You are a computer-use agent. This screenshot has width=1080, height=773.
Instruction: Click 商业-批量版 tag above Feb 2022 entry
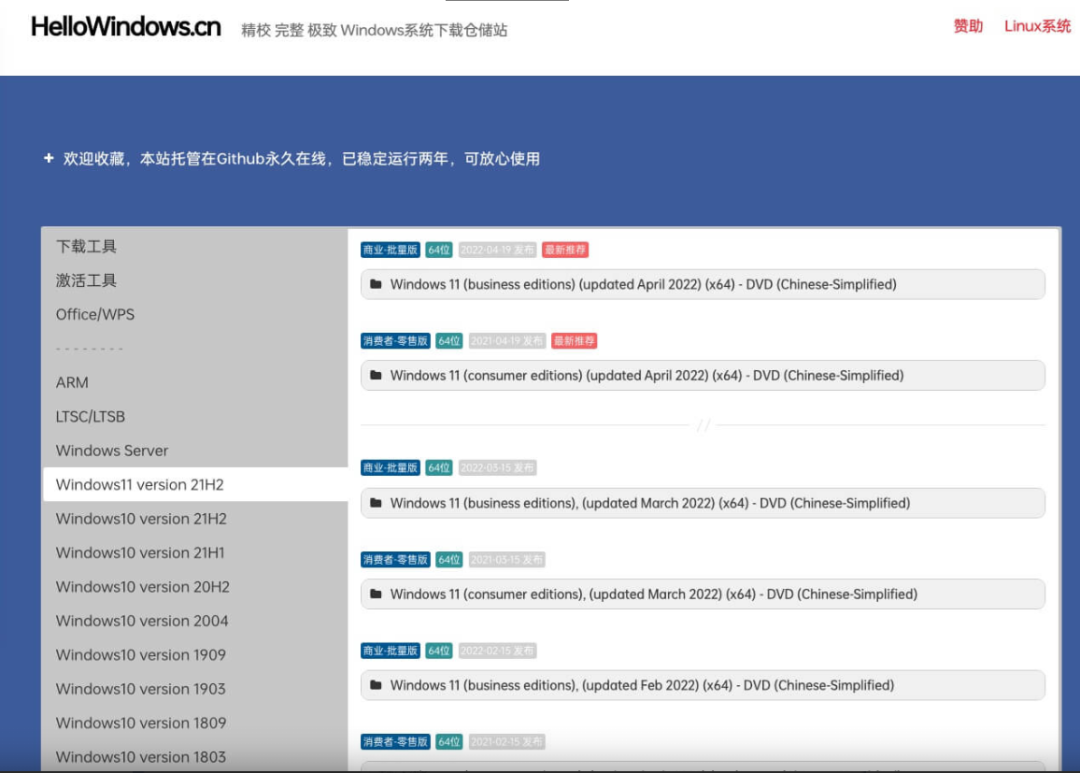[x=391, y=651]
